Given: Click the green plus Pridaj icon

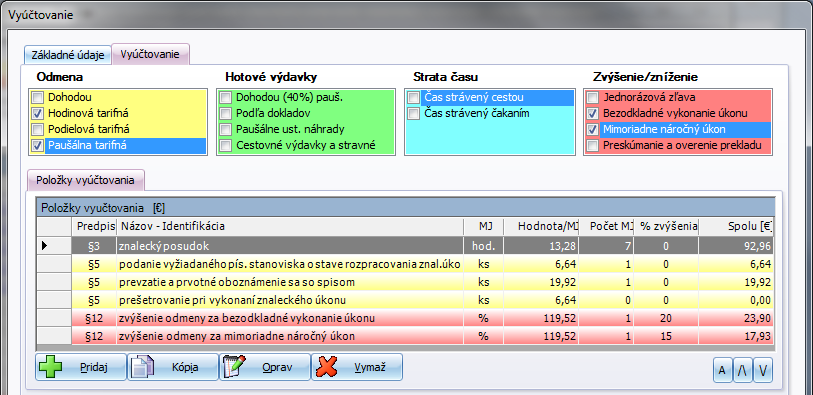Looking at the screenshot, I should click(51, 368).
